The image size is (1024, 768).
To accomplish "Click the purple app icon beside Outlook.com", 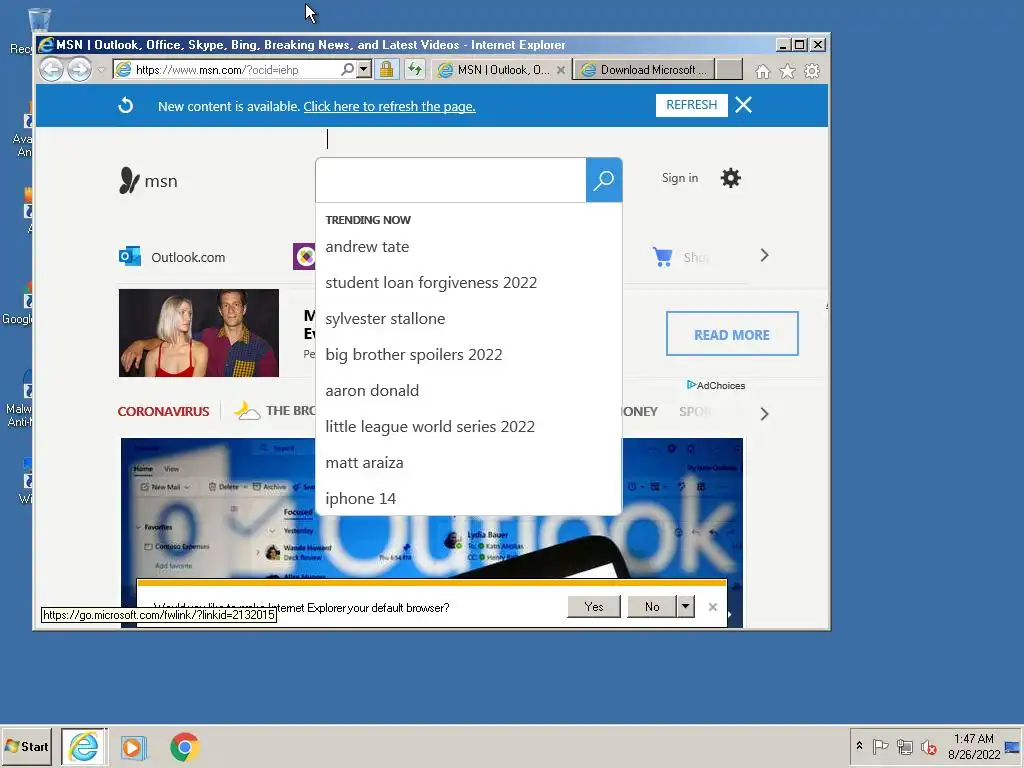I will coord(304,257).
